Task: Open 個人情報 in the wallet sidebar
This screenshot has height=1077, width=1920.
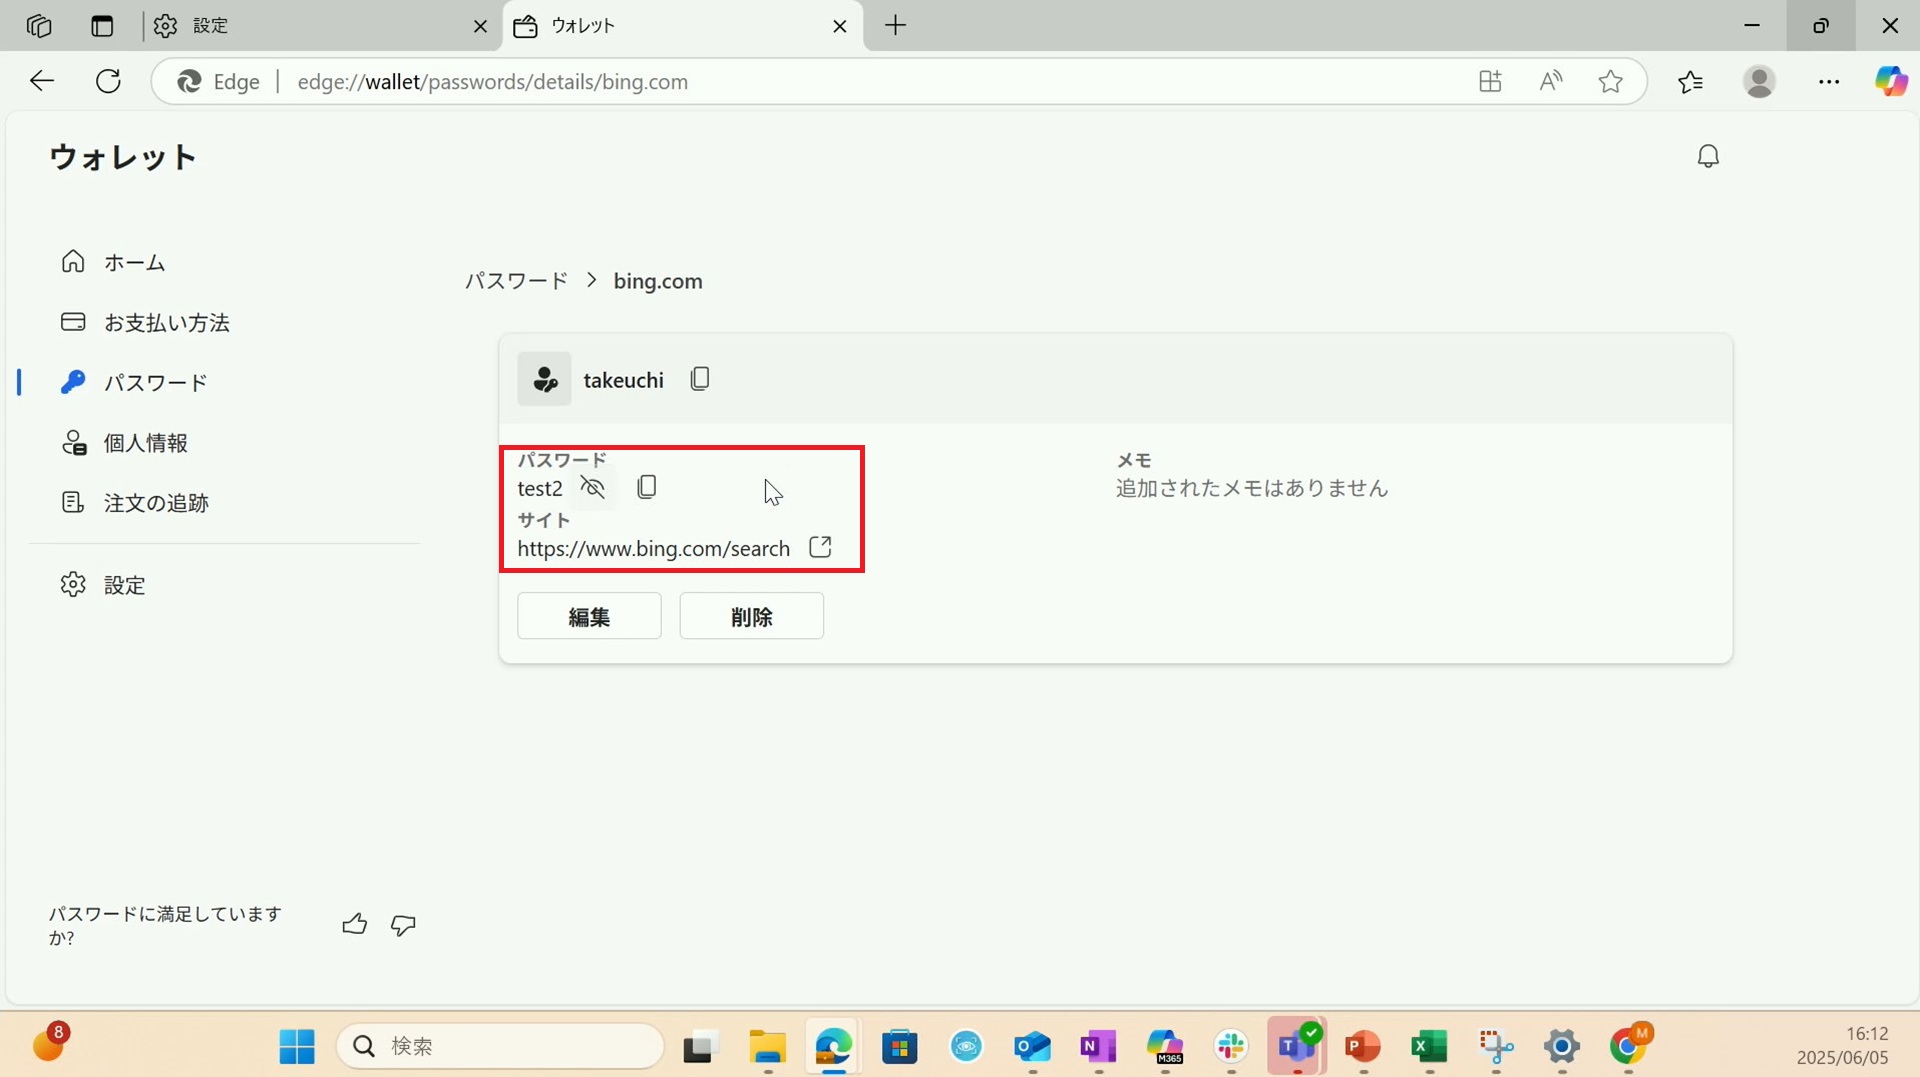Action: pos(146,443)
